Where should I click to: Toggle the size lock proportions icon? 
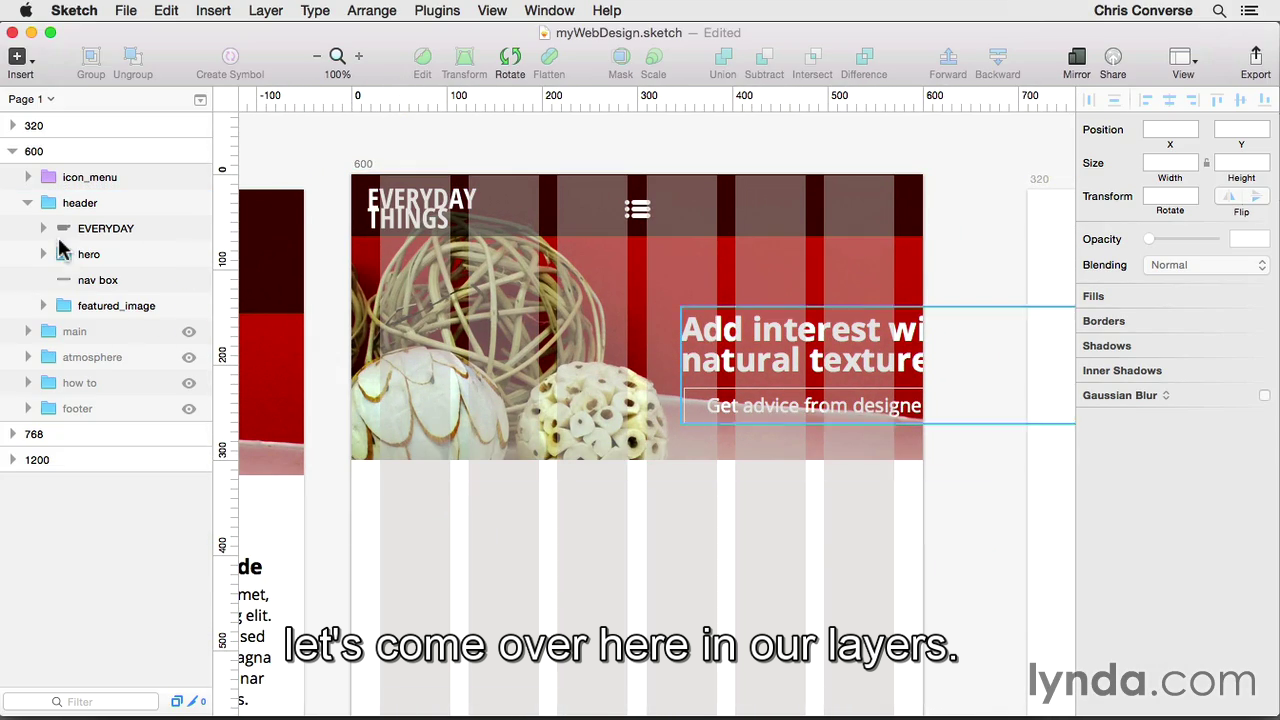(1206, 163)
